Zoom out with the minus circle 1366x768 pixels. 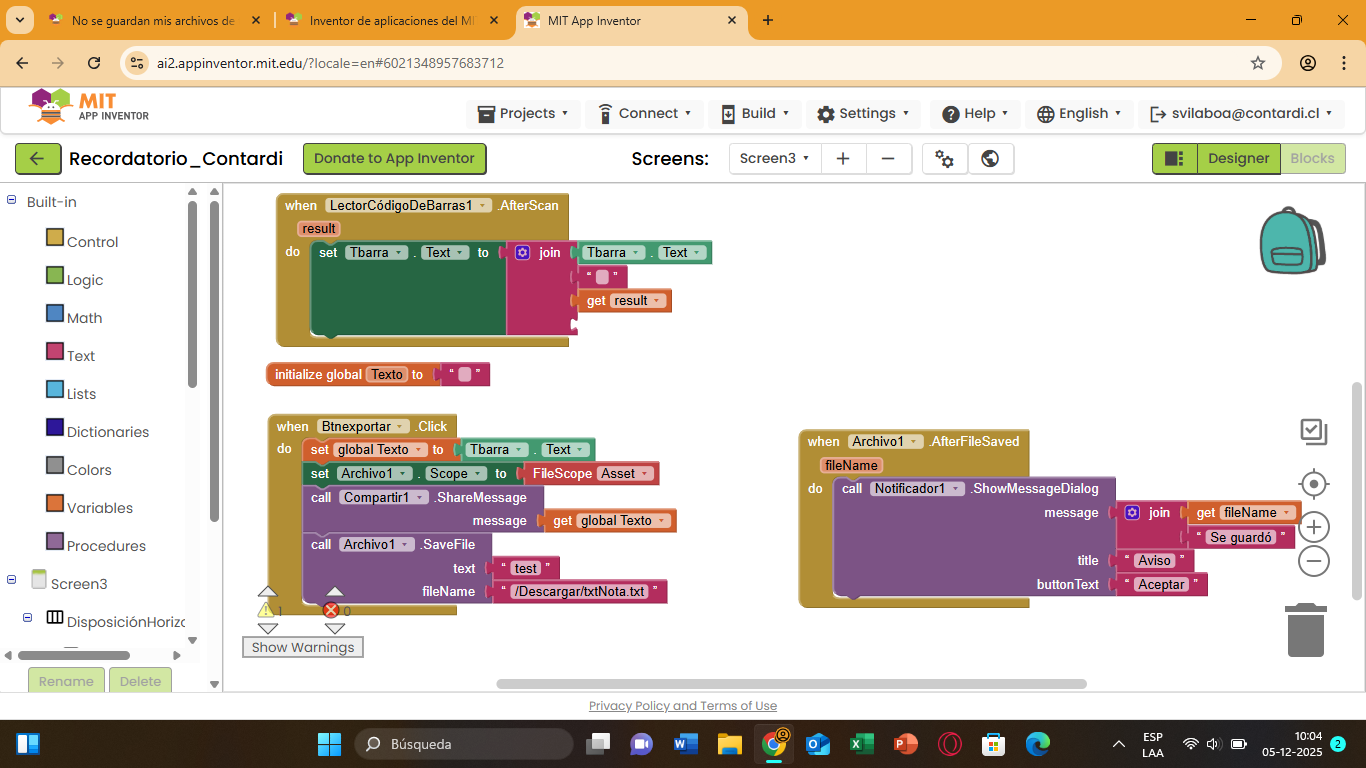tap(1313, 561)
